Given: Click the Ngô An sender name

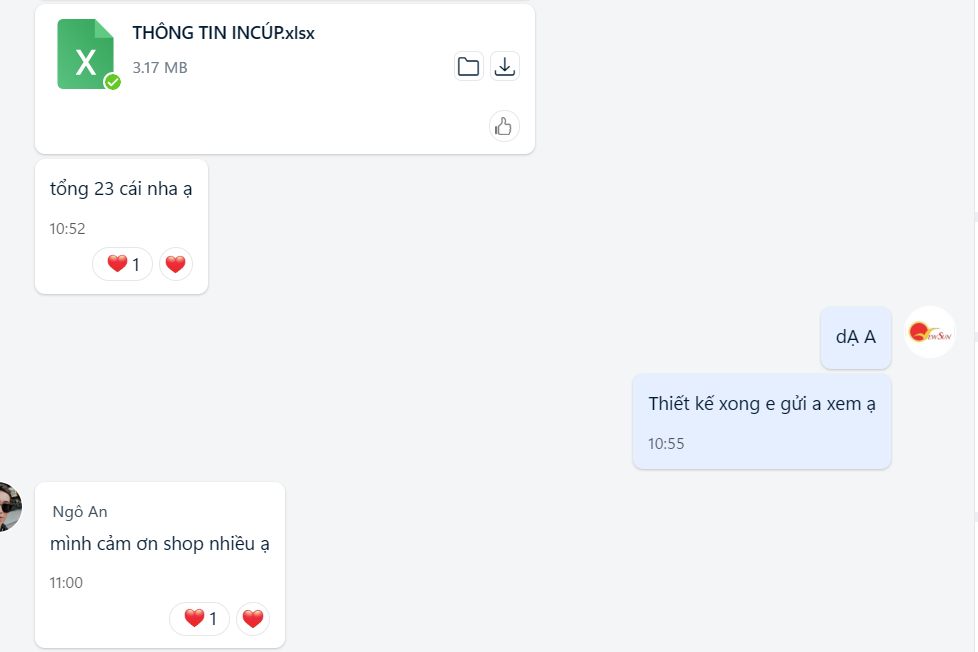Looking at the screenshot, I should [x=80, y=512].
